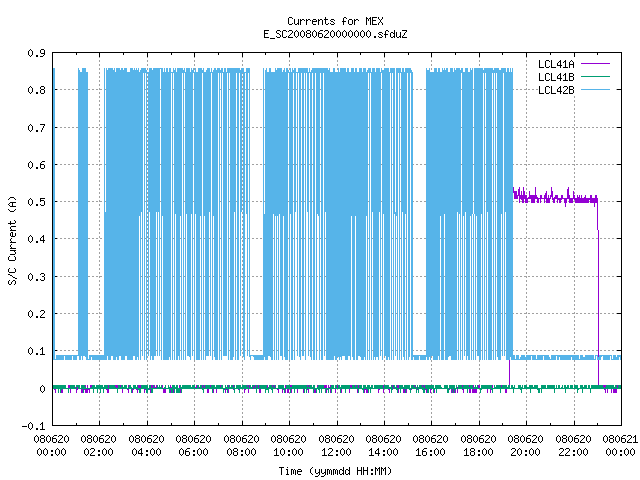
Task: Select the file name E_SC20080620000000.sfduZ
Action: pos(335,34)
